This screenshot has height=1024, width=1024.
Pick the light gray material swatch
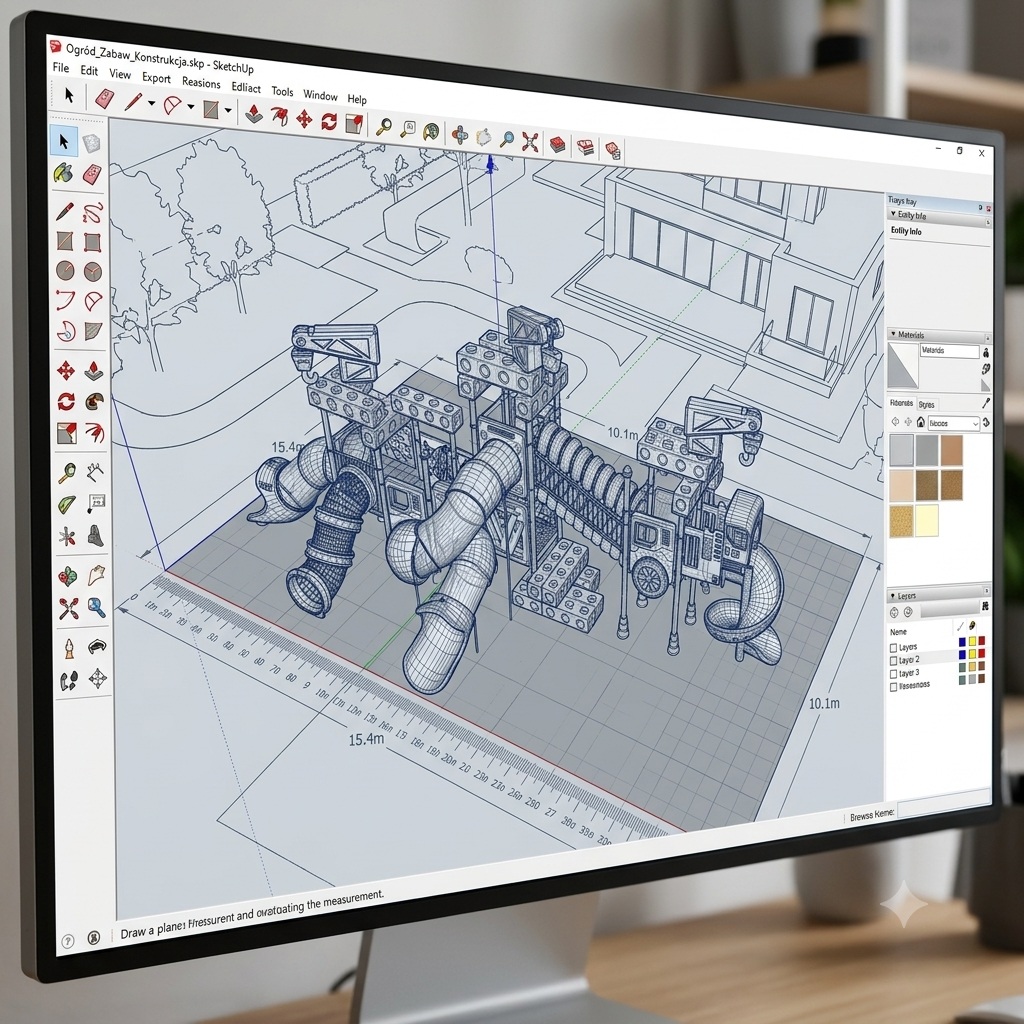(901, 451)
